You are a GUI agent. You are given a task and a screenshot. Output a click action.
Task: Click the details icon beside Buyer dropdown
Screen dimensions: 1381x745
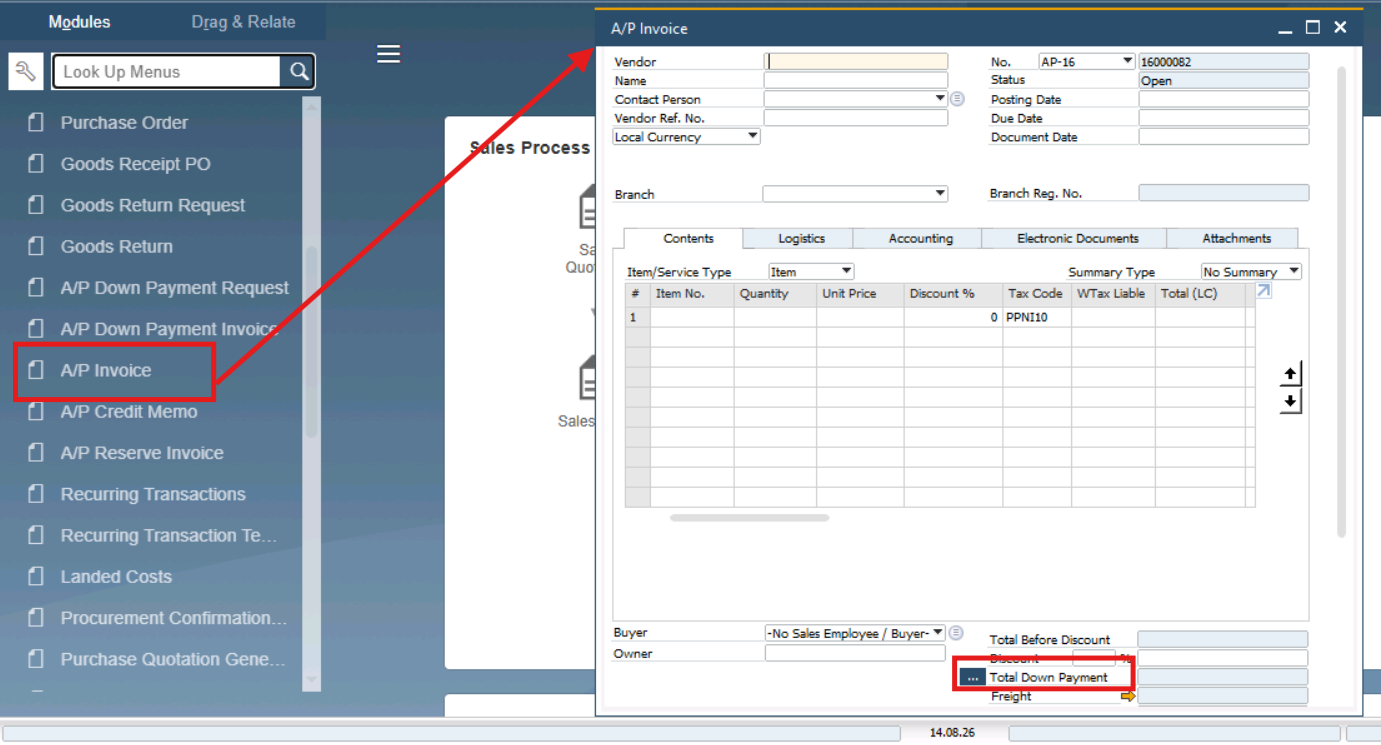coord(956,633)
